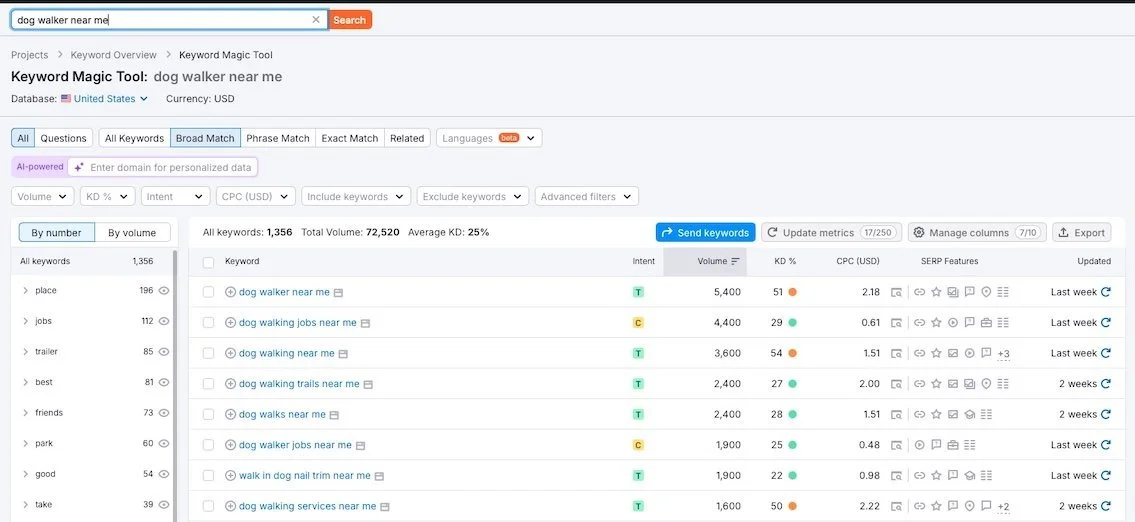Add 'dog walker near me' with plus icon
Image resolution: width=1135 pixels, height=522 pixels.
point(230,292)
